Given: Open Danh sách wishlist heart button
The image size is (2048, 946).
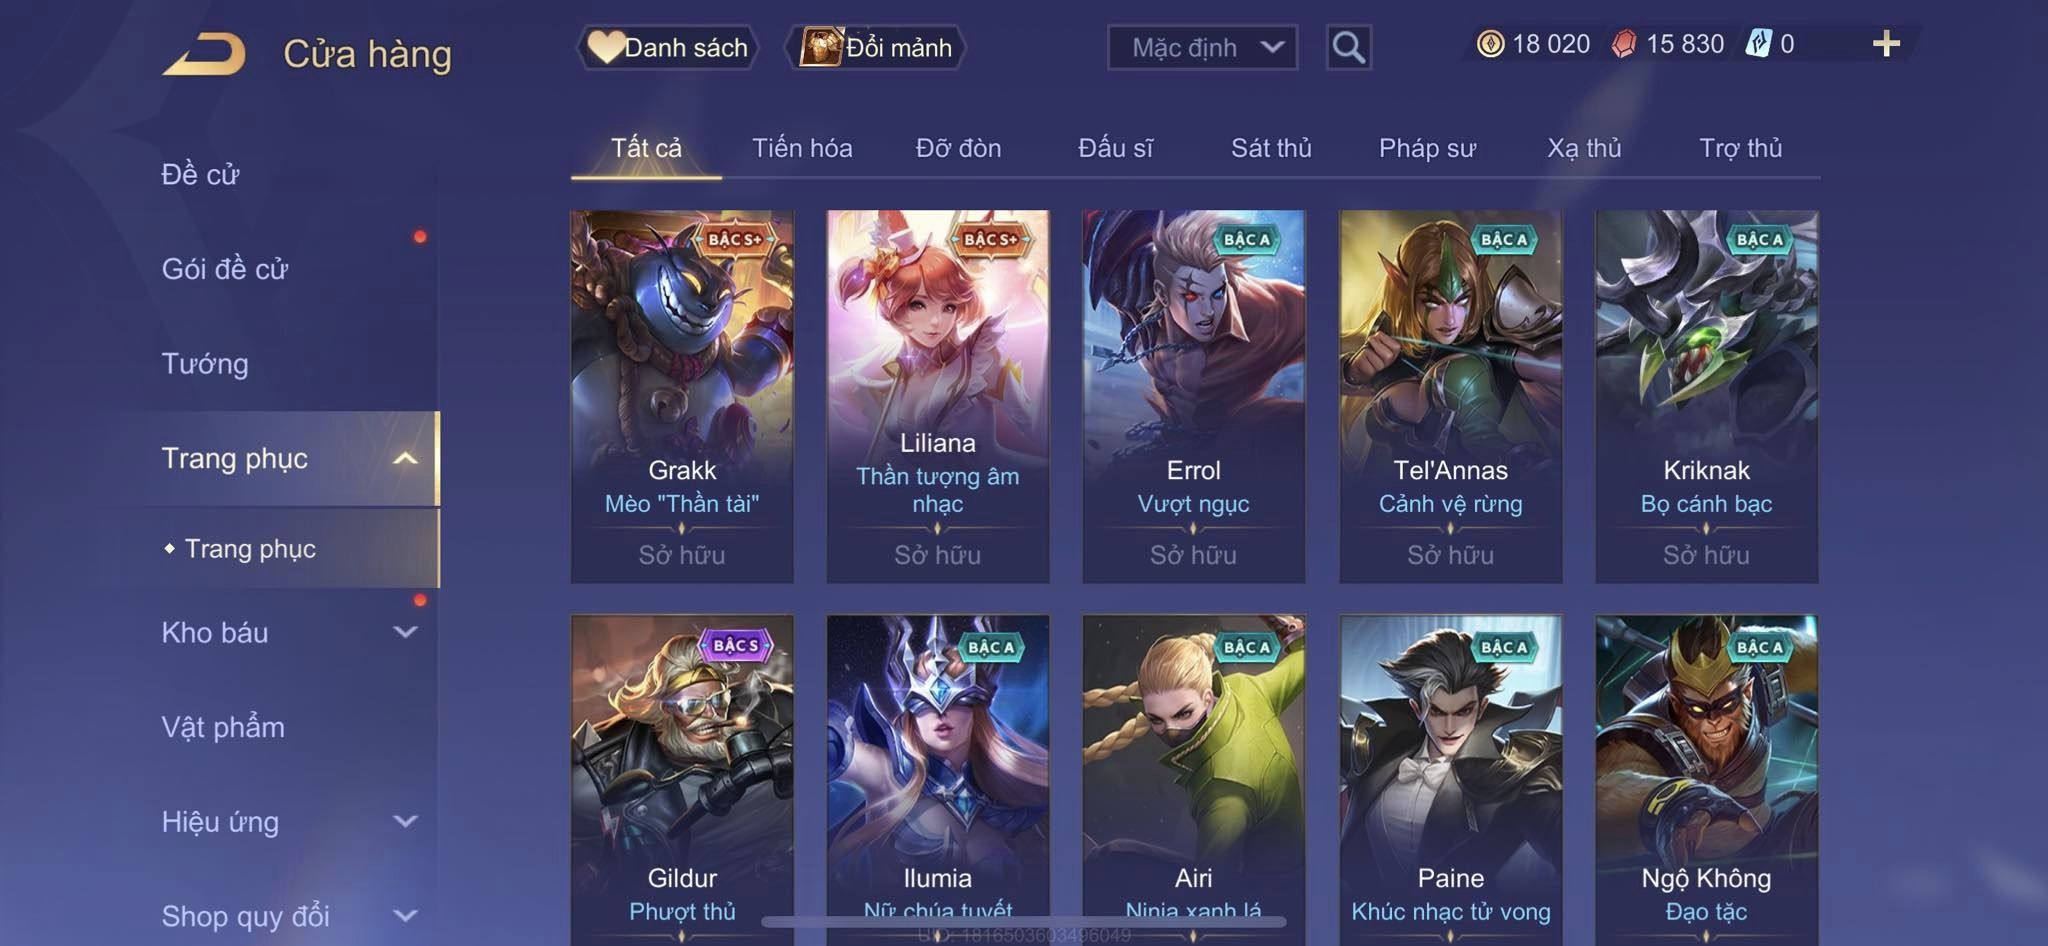Looking at the screenshot, I should [x=667, y=47].
